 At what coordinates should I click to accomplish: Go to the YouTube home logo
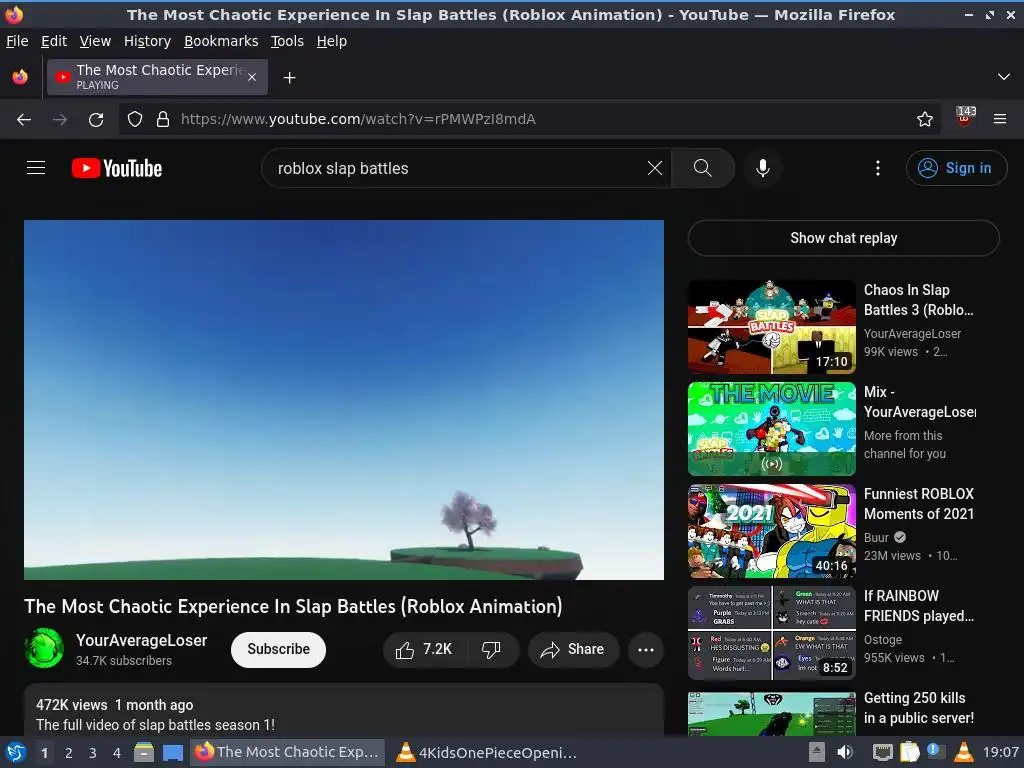click(x=117, y=168)
